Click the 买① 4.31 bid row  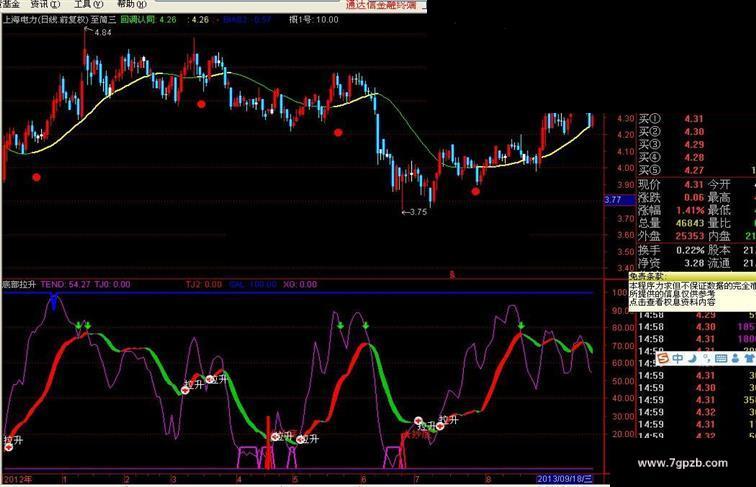(x=671, y=119)
